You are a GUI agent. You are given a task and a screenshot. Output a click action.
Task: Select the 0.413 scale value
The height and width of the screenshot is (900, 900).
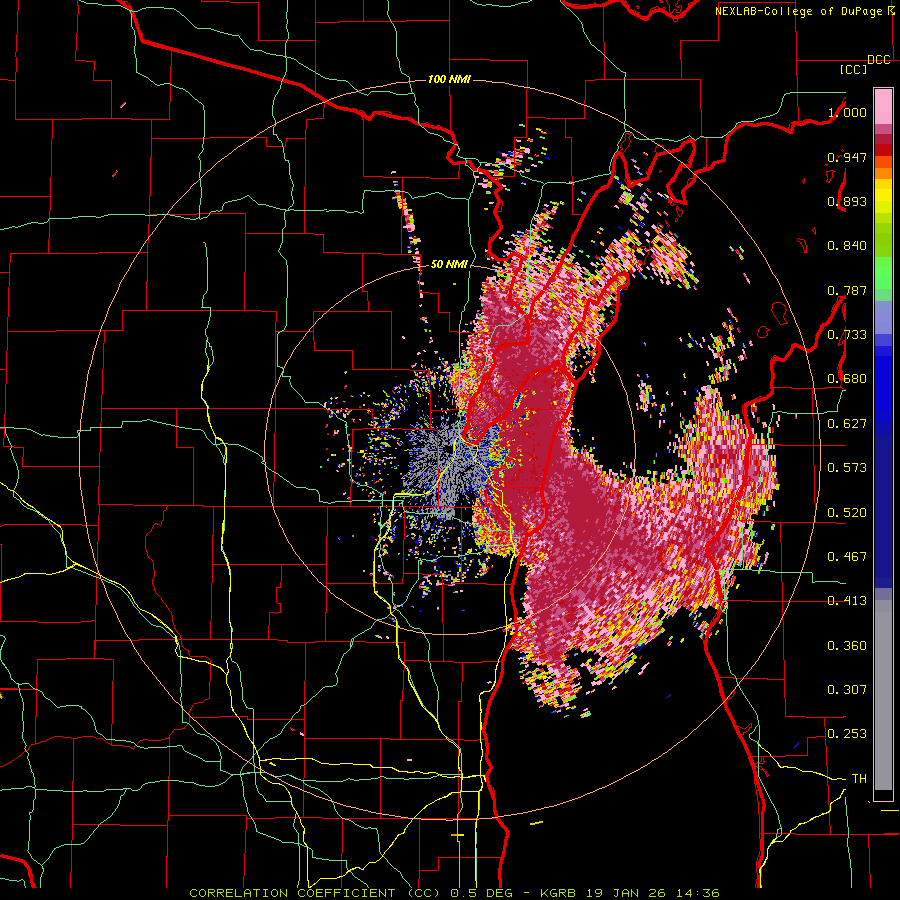coord(847,601)
